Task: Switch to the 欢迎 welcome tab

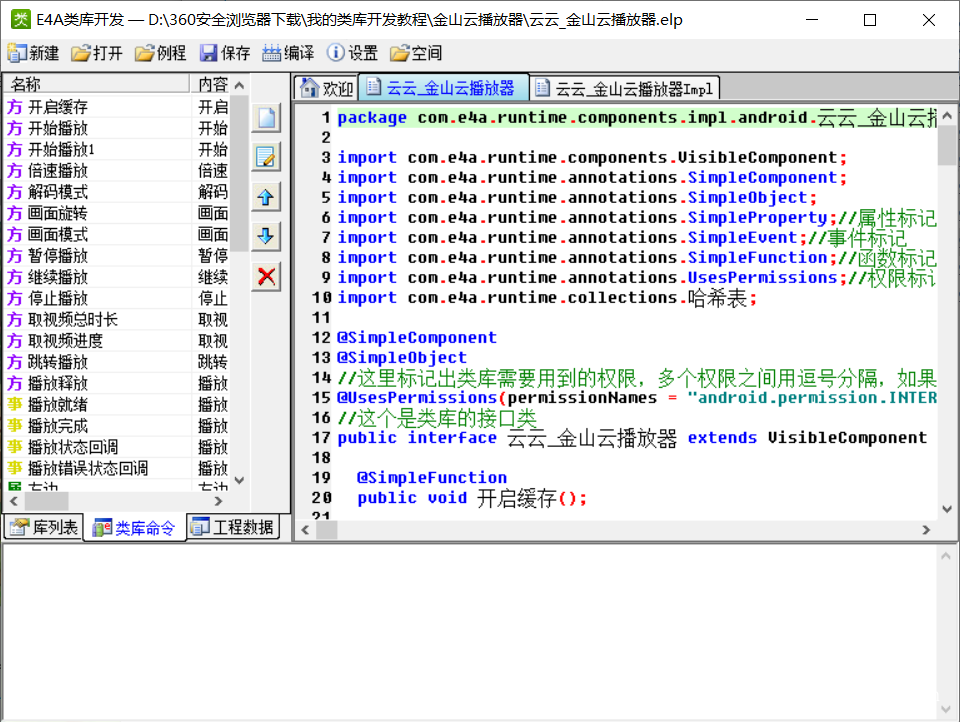Action: [x=327, y=88]
